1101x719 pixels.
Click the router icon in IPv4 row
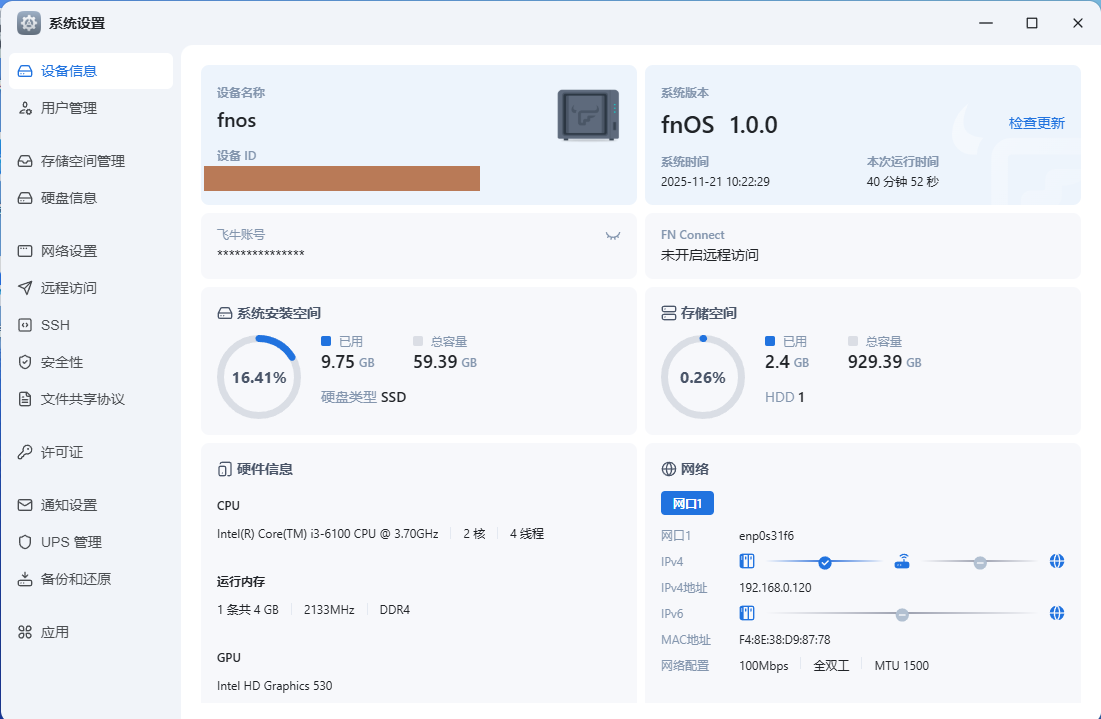pyautogui.click(x=902, y=561)
